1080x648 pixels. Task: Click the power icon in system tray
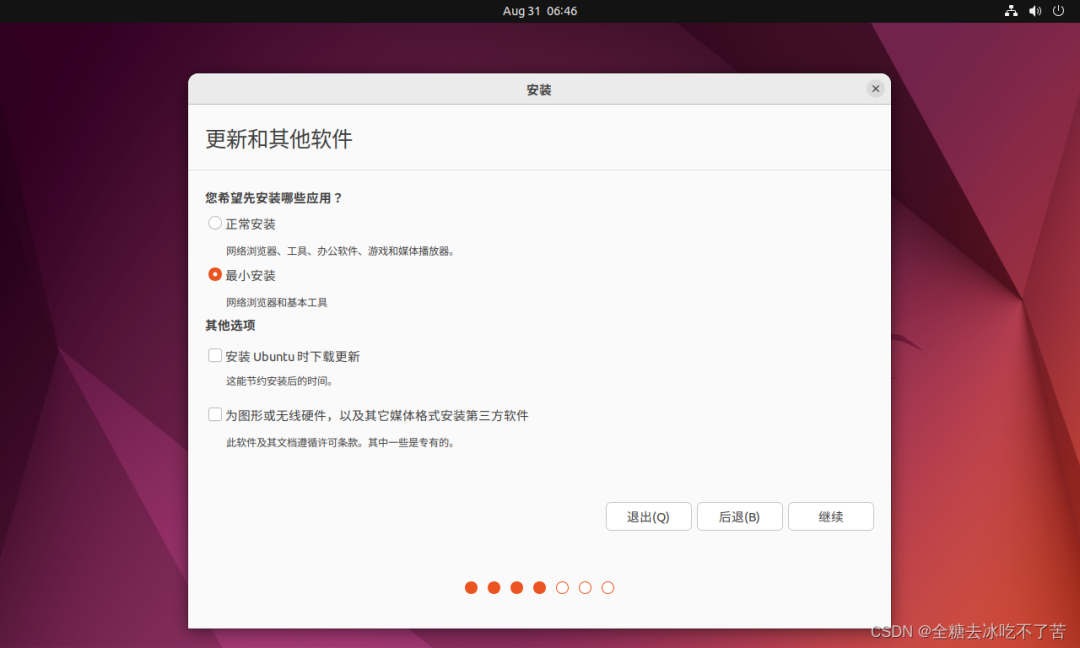tap(1059, 11)
